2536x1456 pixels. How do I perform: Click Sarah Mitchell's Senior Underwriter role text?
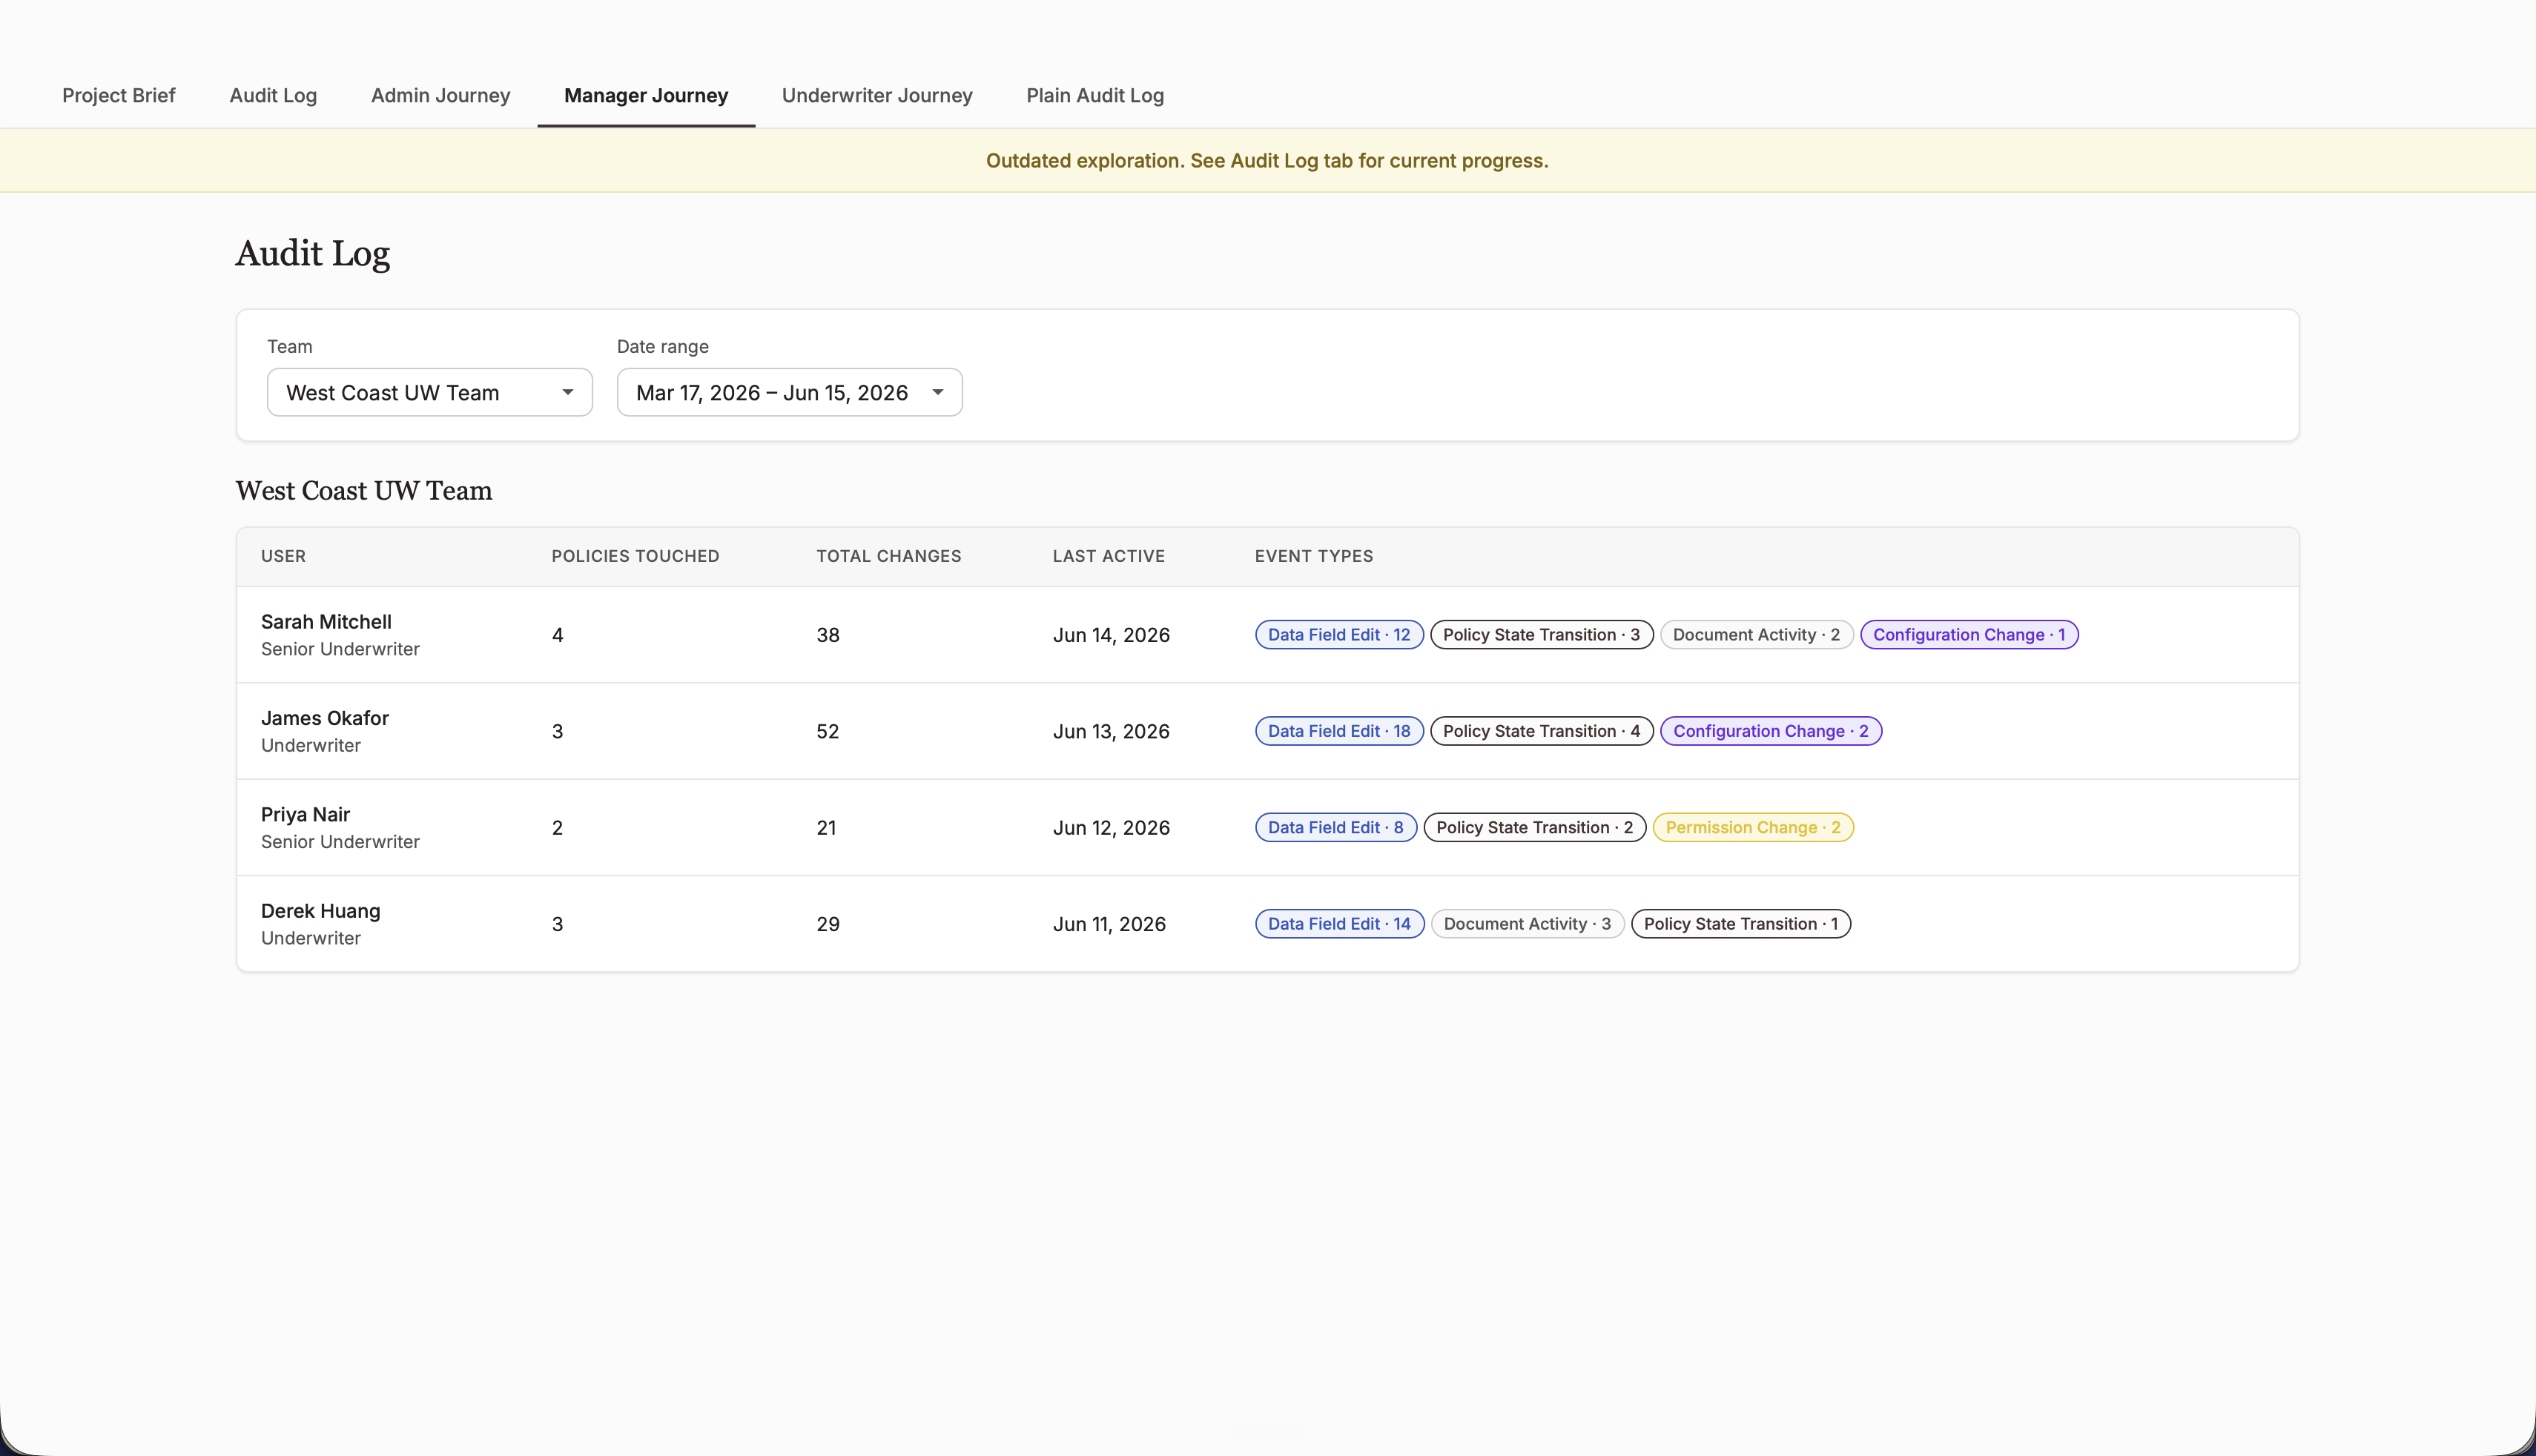click(340, 649)
